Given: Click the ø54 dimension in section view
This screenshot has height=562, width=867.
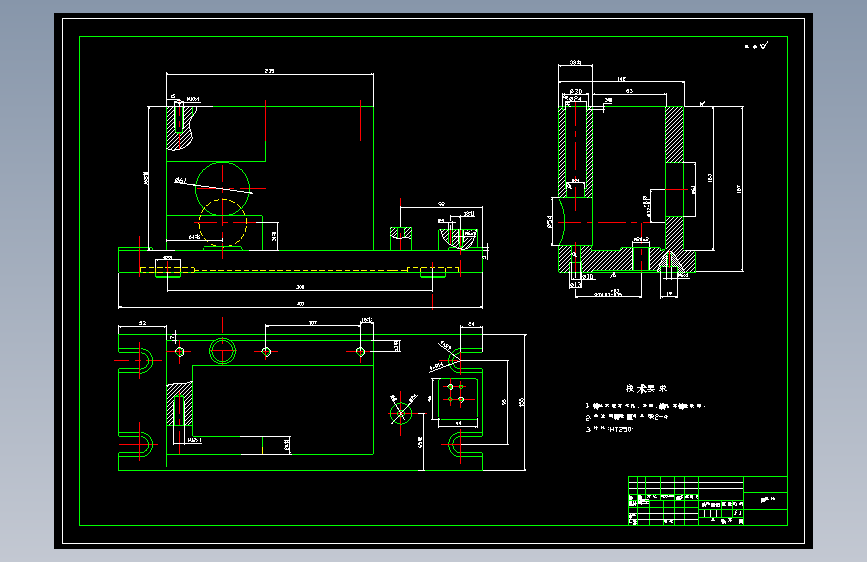Looking at the screenshot, I should click(550, 222).
